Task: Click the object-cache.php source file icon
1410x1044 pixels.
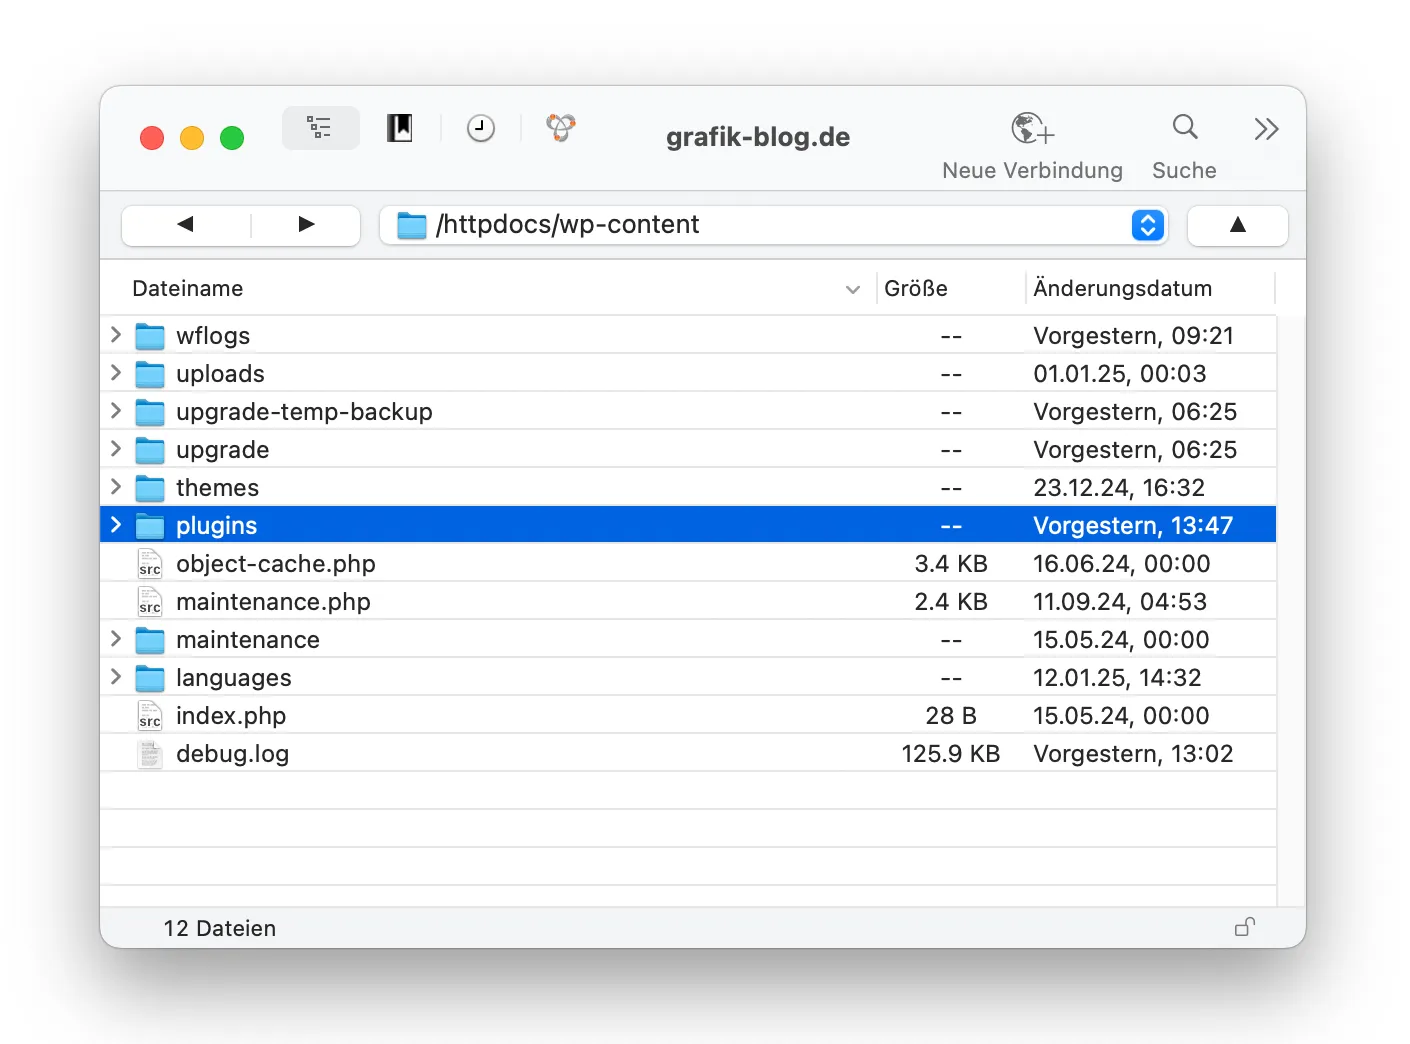Action: [x=150, y=564]
